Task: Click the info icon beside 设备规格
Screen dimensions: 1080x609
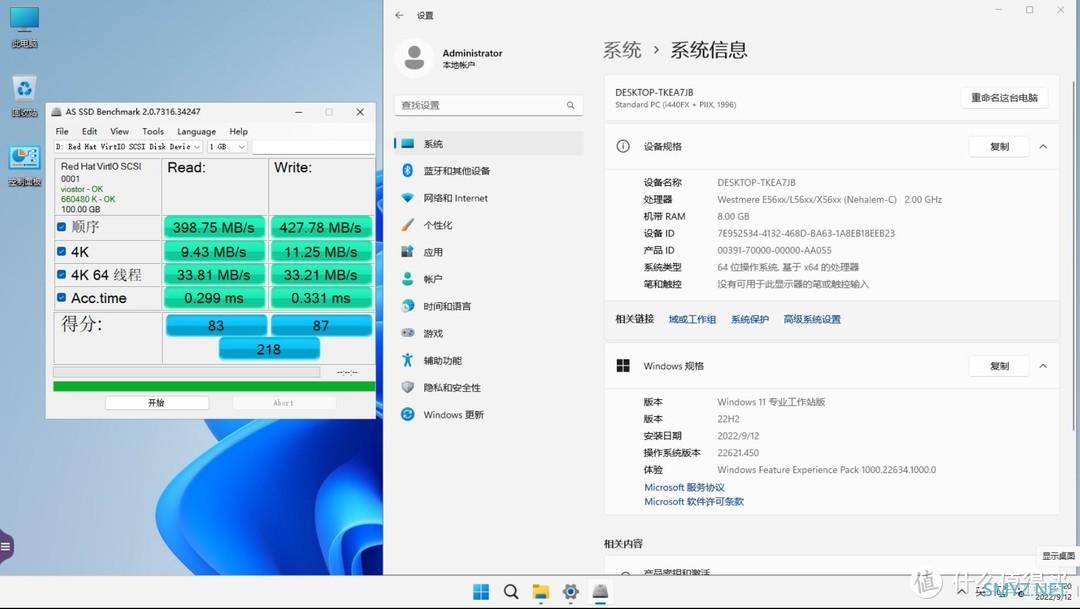Action: point(623,146)
